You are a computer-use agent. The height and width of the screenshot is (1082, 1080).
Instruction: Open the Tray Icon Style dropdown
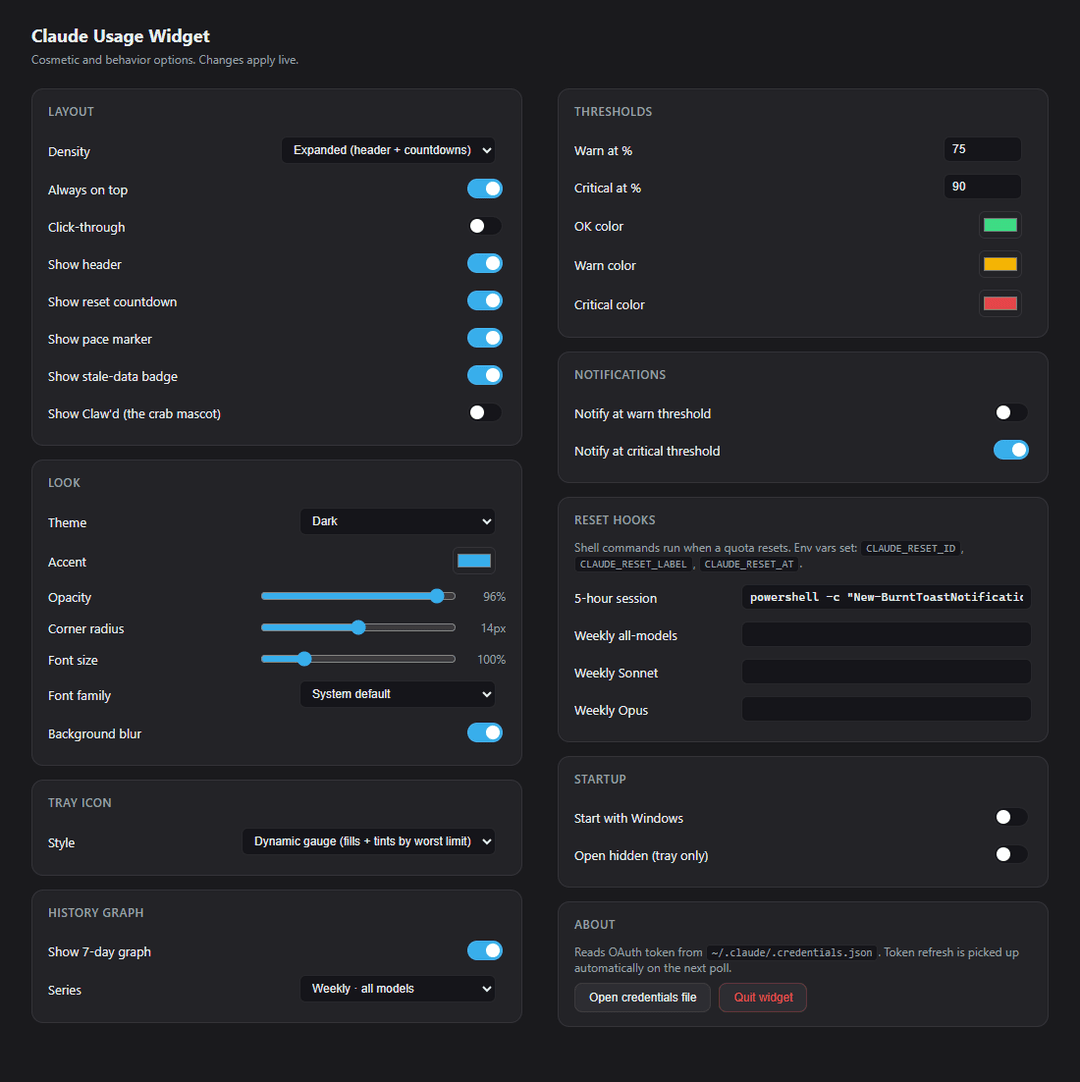pos(369,841)
